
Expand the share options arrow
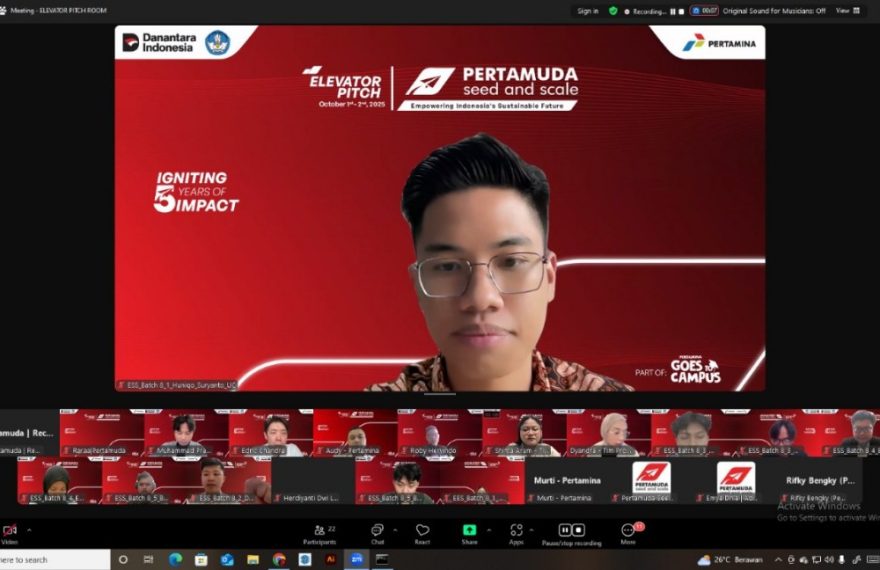tap(488, 530)
